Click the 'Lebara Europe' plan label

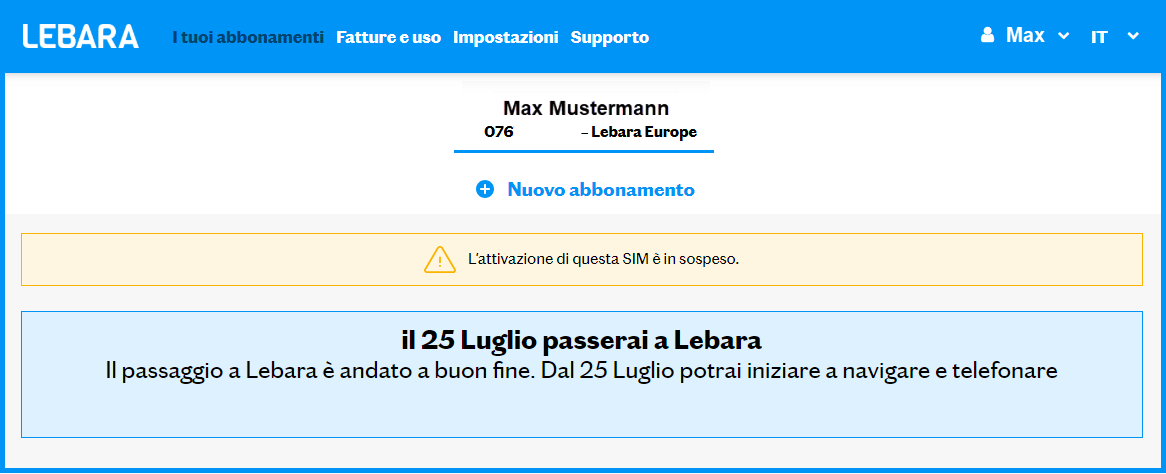click(x=643, y=132)
